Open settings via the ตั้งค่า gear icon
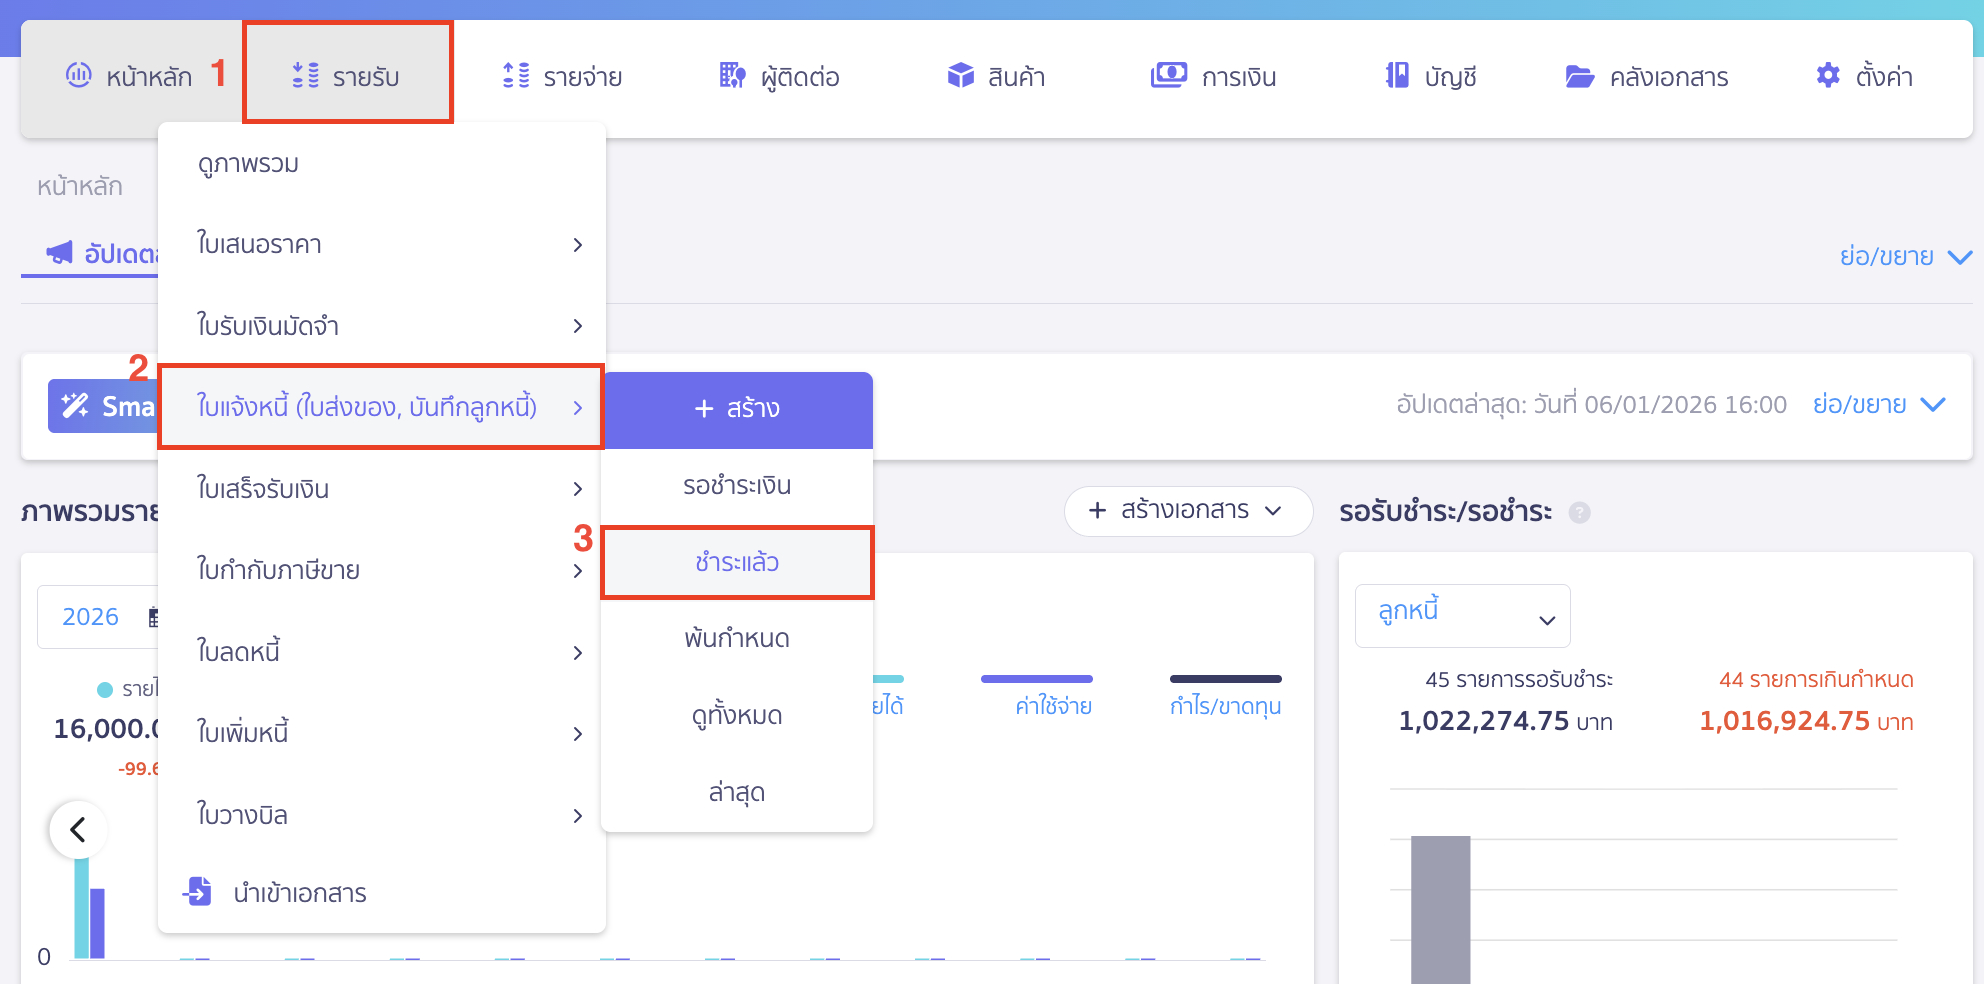The image size is (1984, 984). pos(1827,74)
